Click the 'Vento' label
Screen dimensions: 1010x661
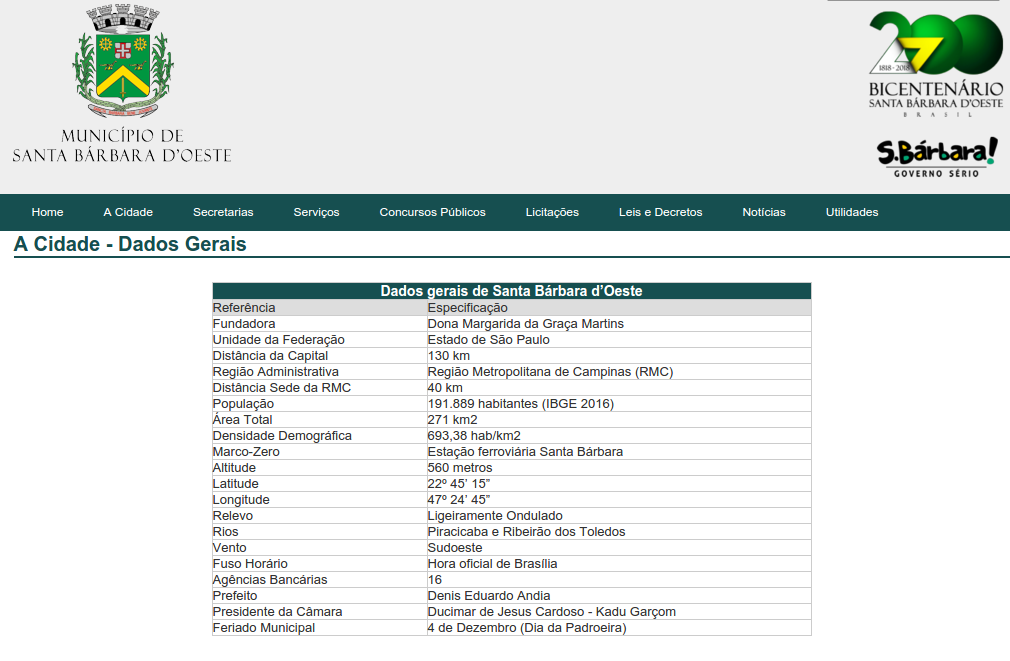(x=230, y=548)
